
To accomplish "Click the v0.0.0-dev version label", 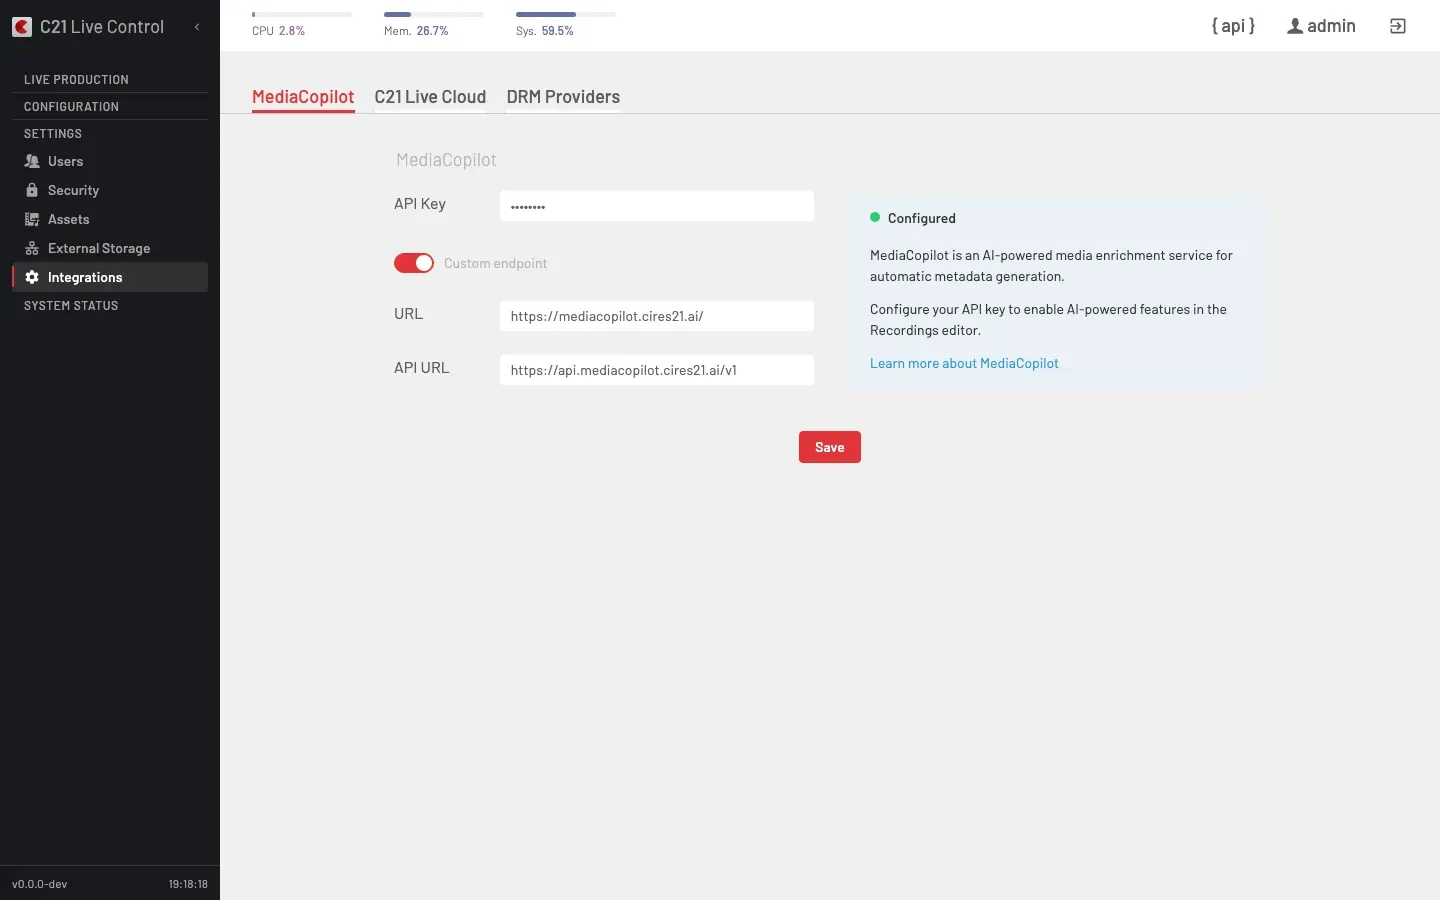I will pos(40,884).
